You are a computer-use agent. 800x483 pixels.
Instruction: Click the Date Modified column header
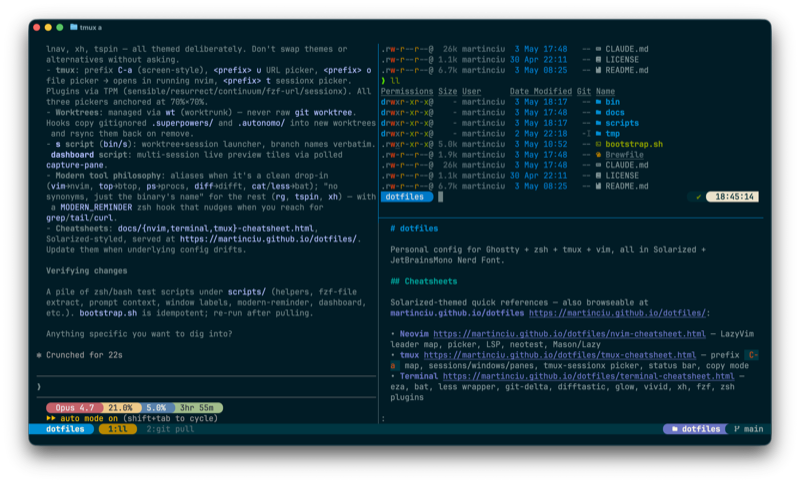[x=541, y=91]
